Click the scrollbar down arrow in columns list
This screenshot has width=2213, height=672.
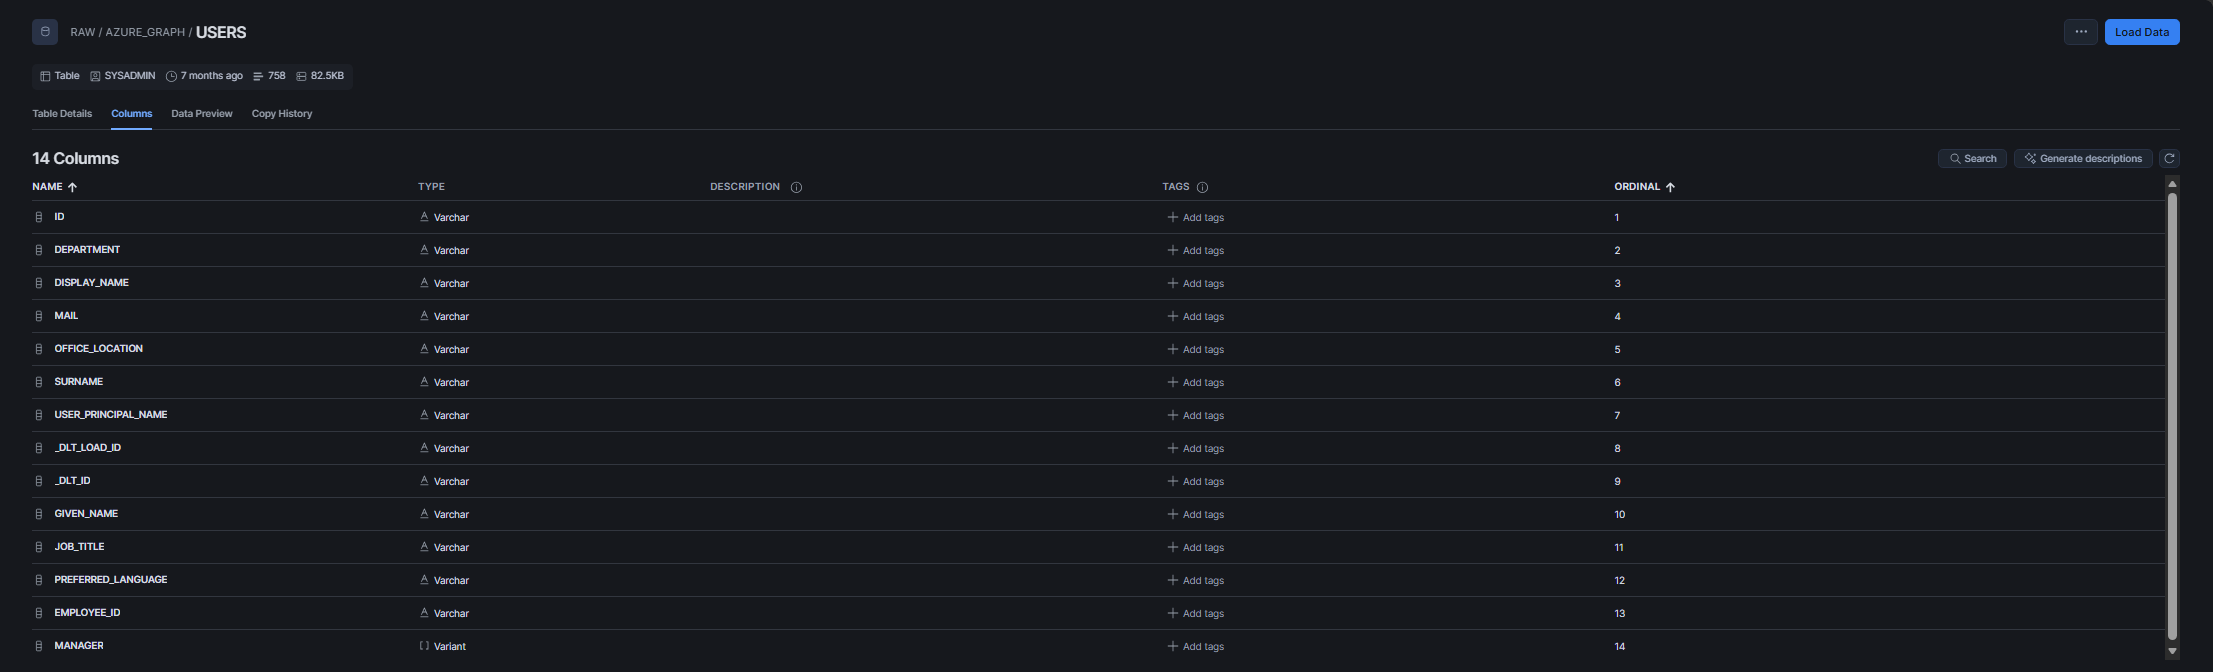click(2172, 651)
